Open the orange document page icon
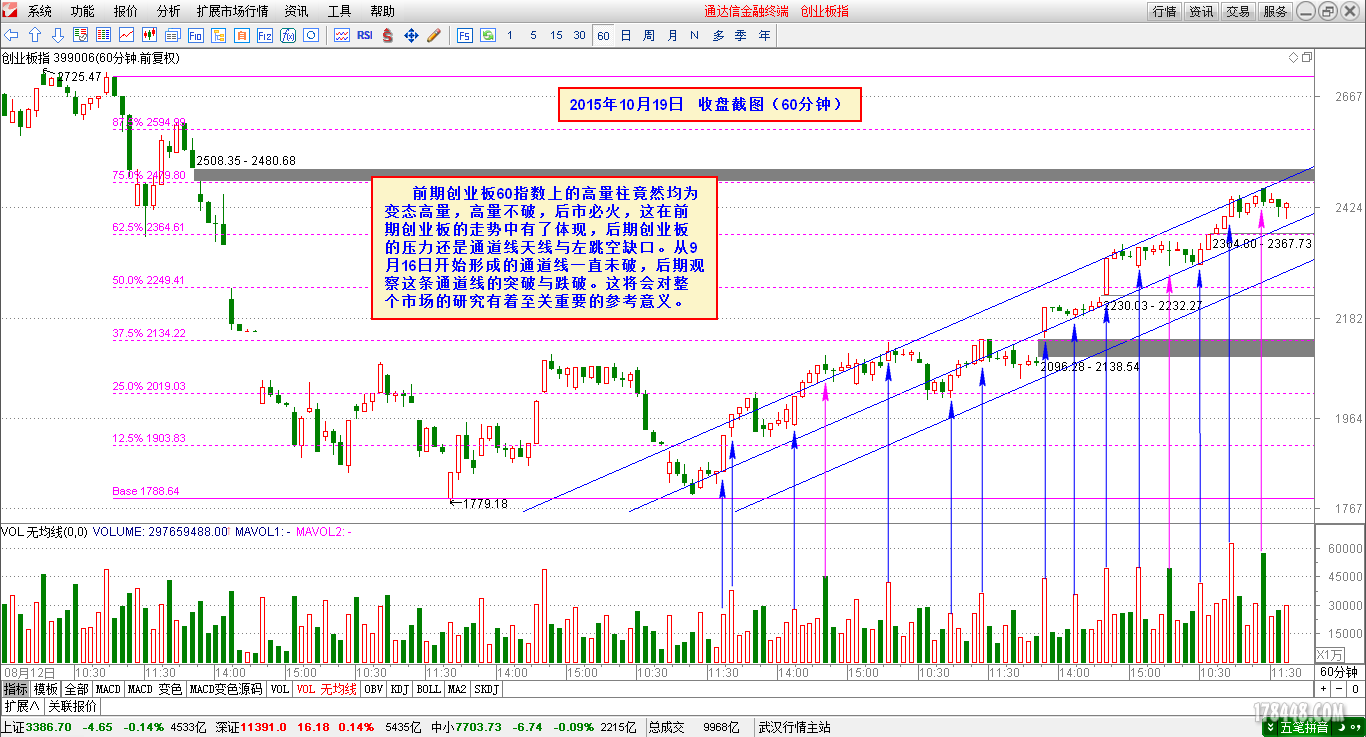This screenshot has width=1366, height=737. 241,35
